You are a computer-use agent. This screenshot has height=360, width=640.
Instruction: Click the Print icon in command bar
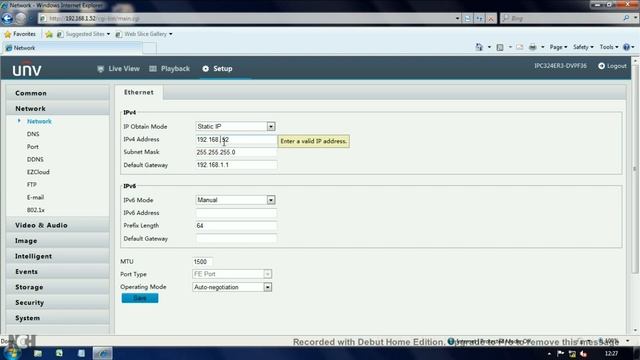[x=533, y=47]
